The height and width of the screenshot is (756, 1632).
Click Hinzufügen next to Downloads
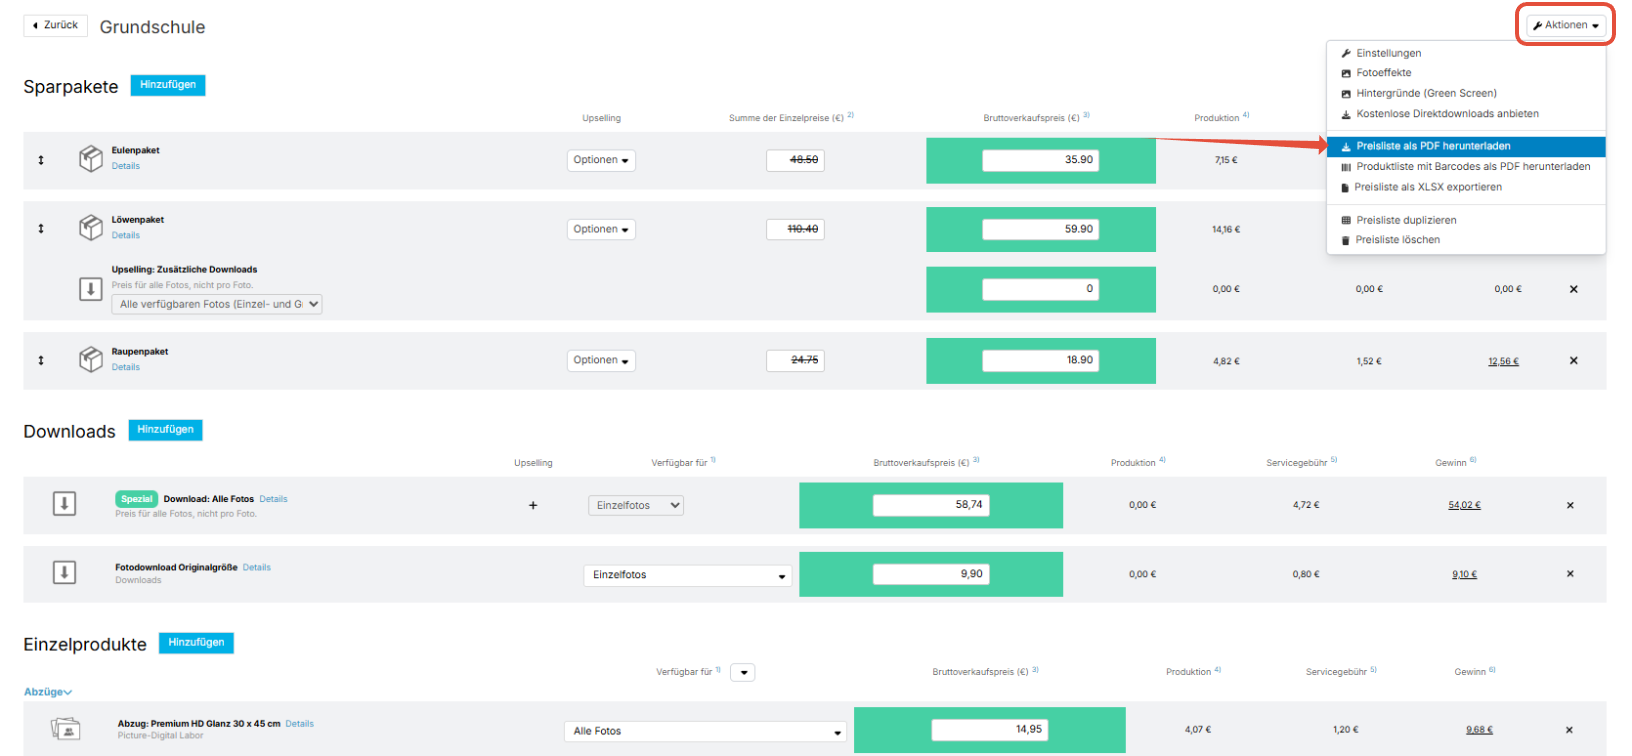point(165,430)
